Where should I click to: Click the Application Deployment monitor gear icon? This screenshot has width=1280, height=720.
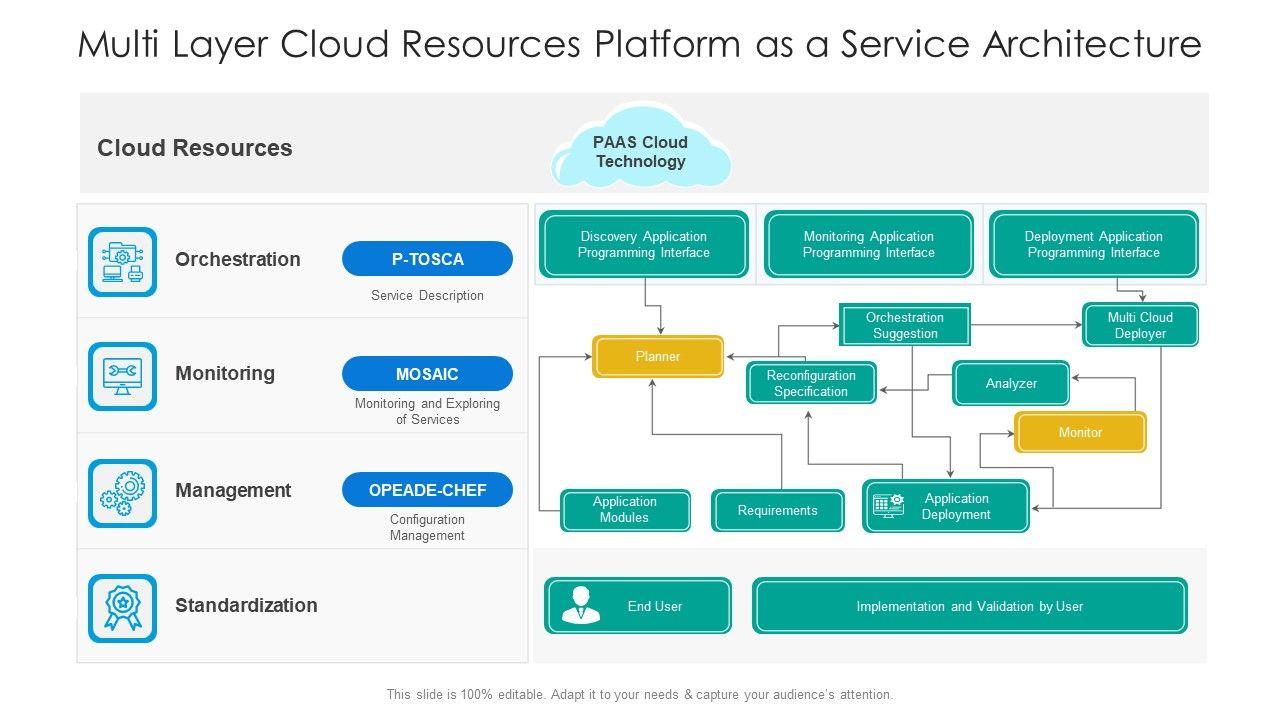tap(888, 506)
